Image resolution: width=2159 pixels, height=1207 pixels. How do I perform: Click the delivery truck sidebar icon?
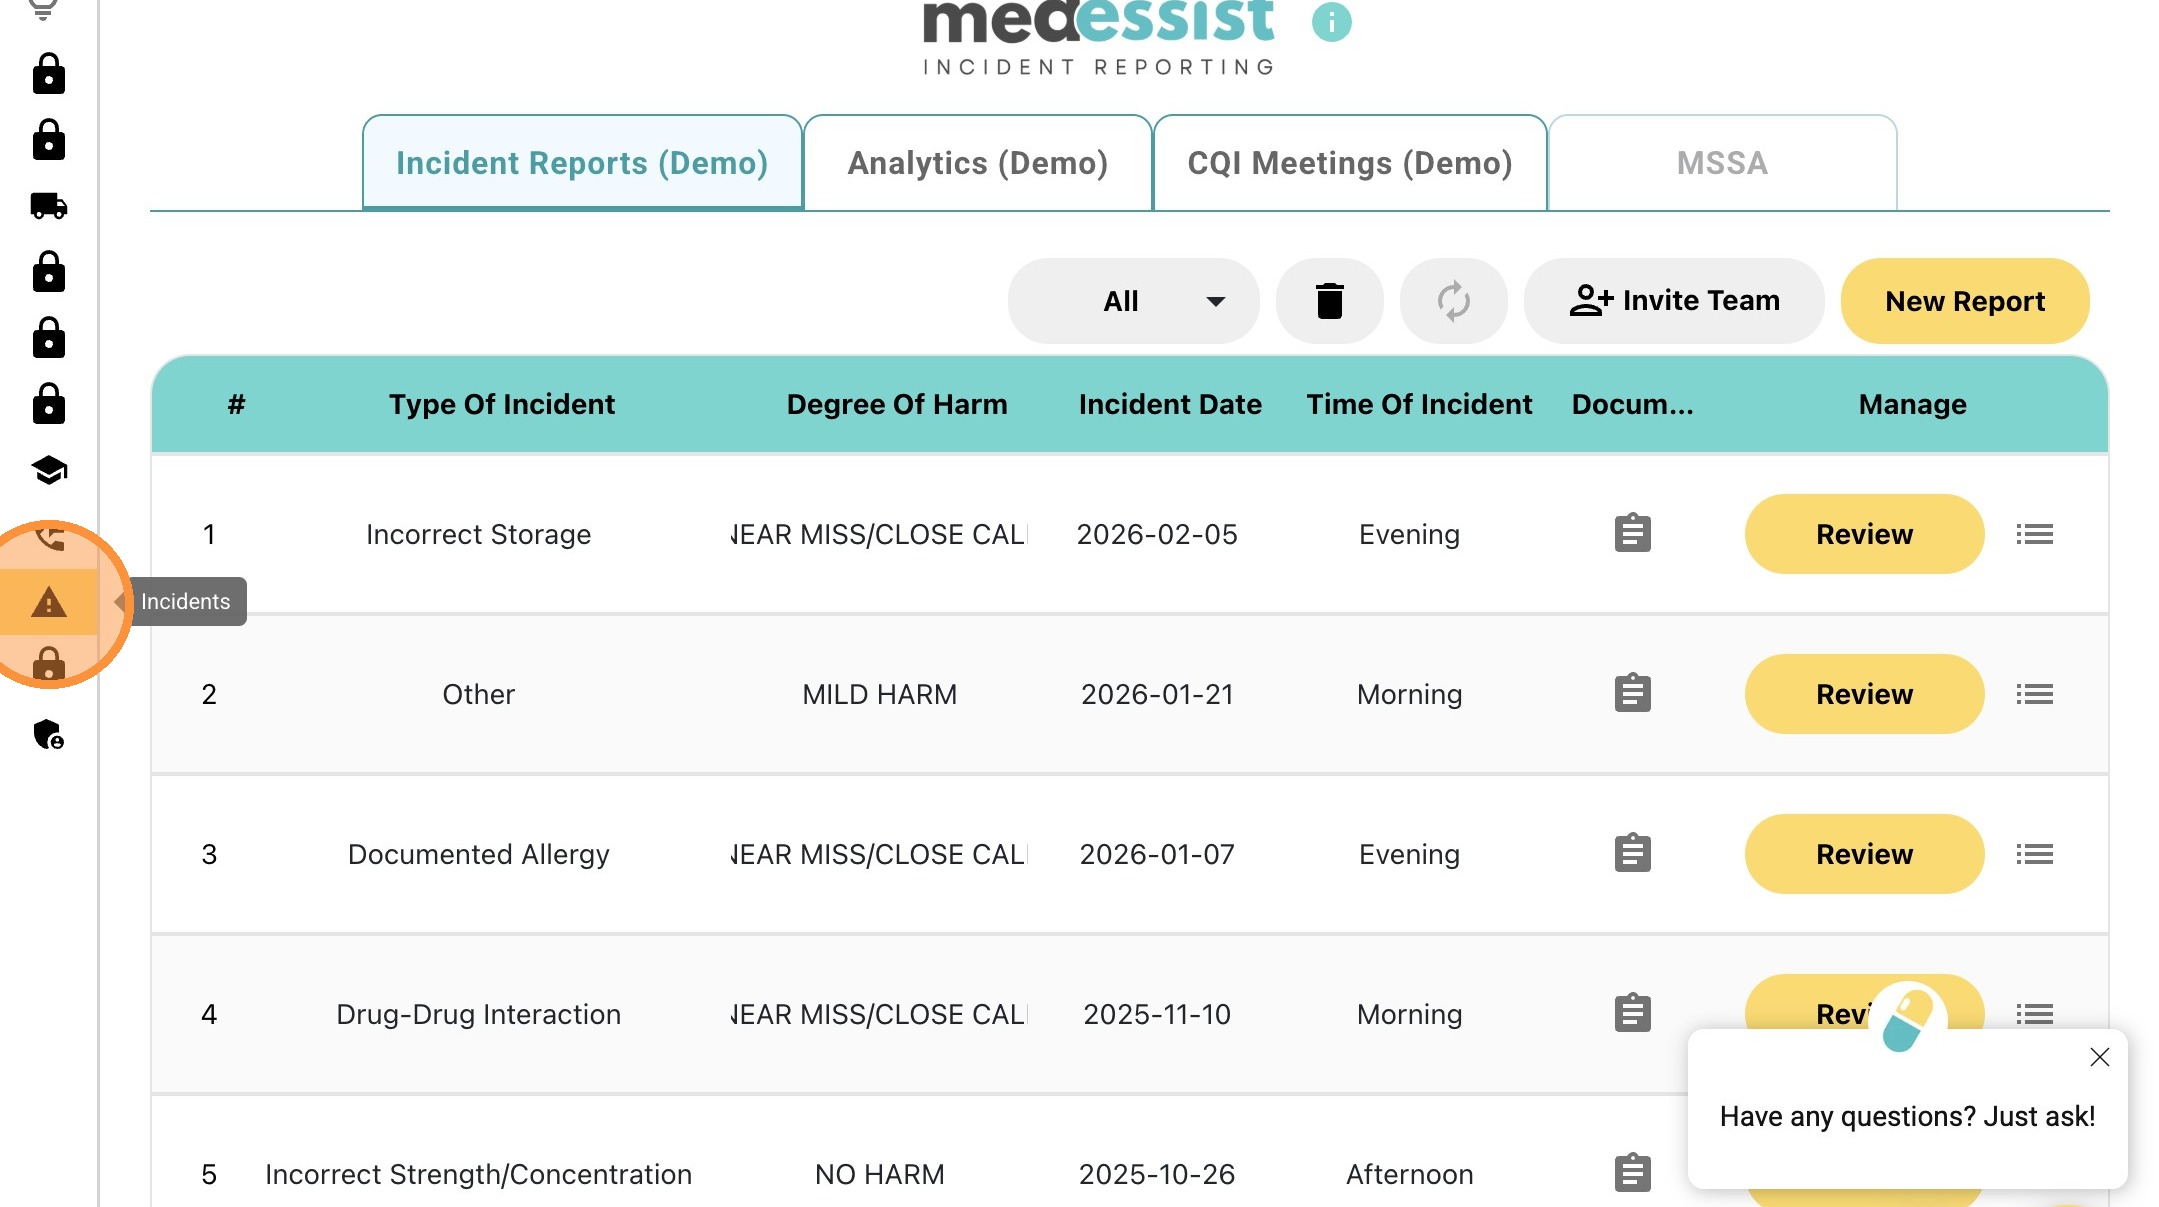tap(48, 206)
